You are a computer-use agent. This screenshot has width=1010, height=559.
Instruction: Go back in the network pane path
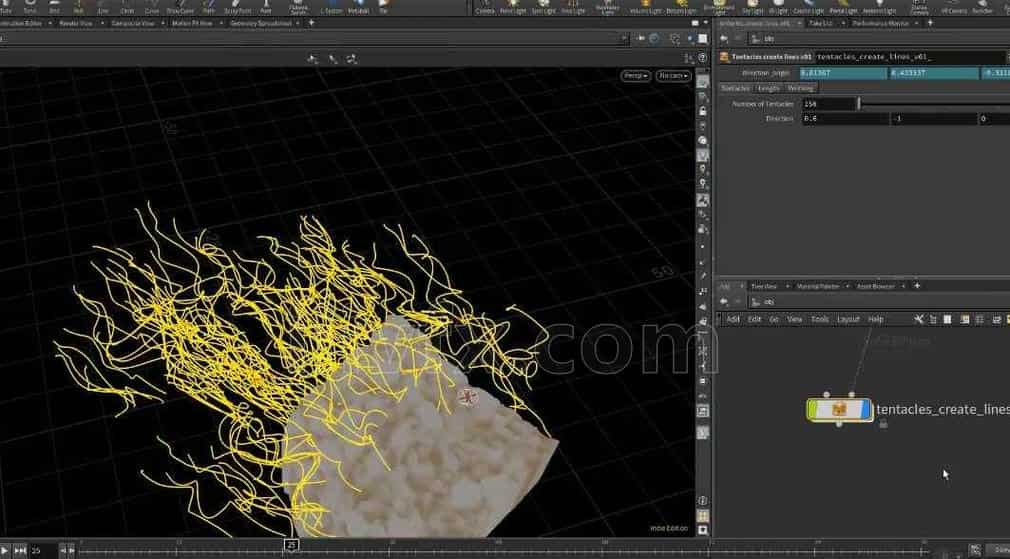coord(724,301)
